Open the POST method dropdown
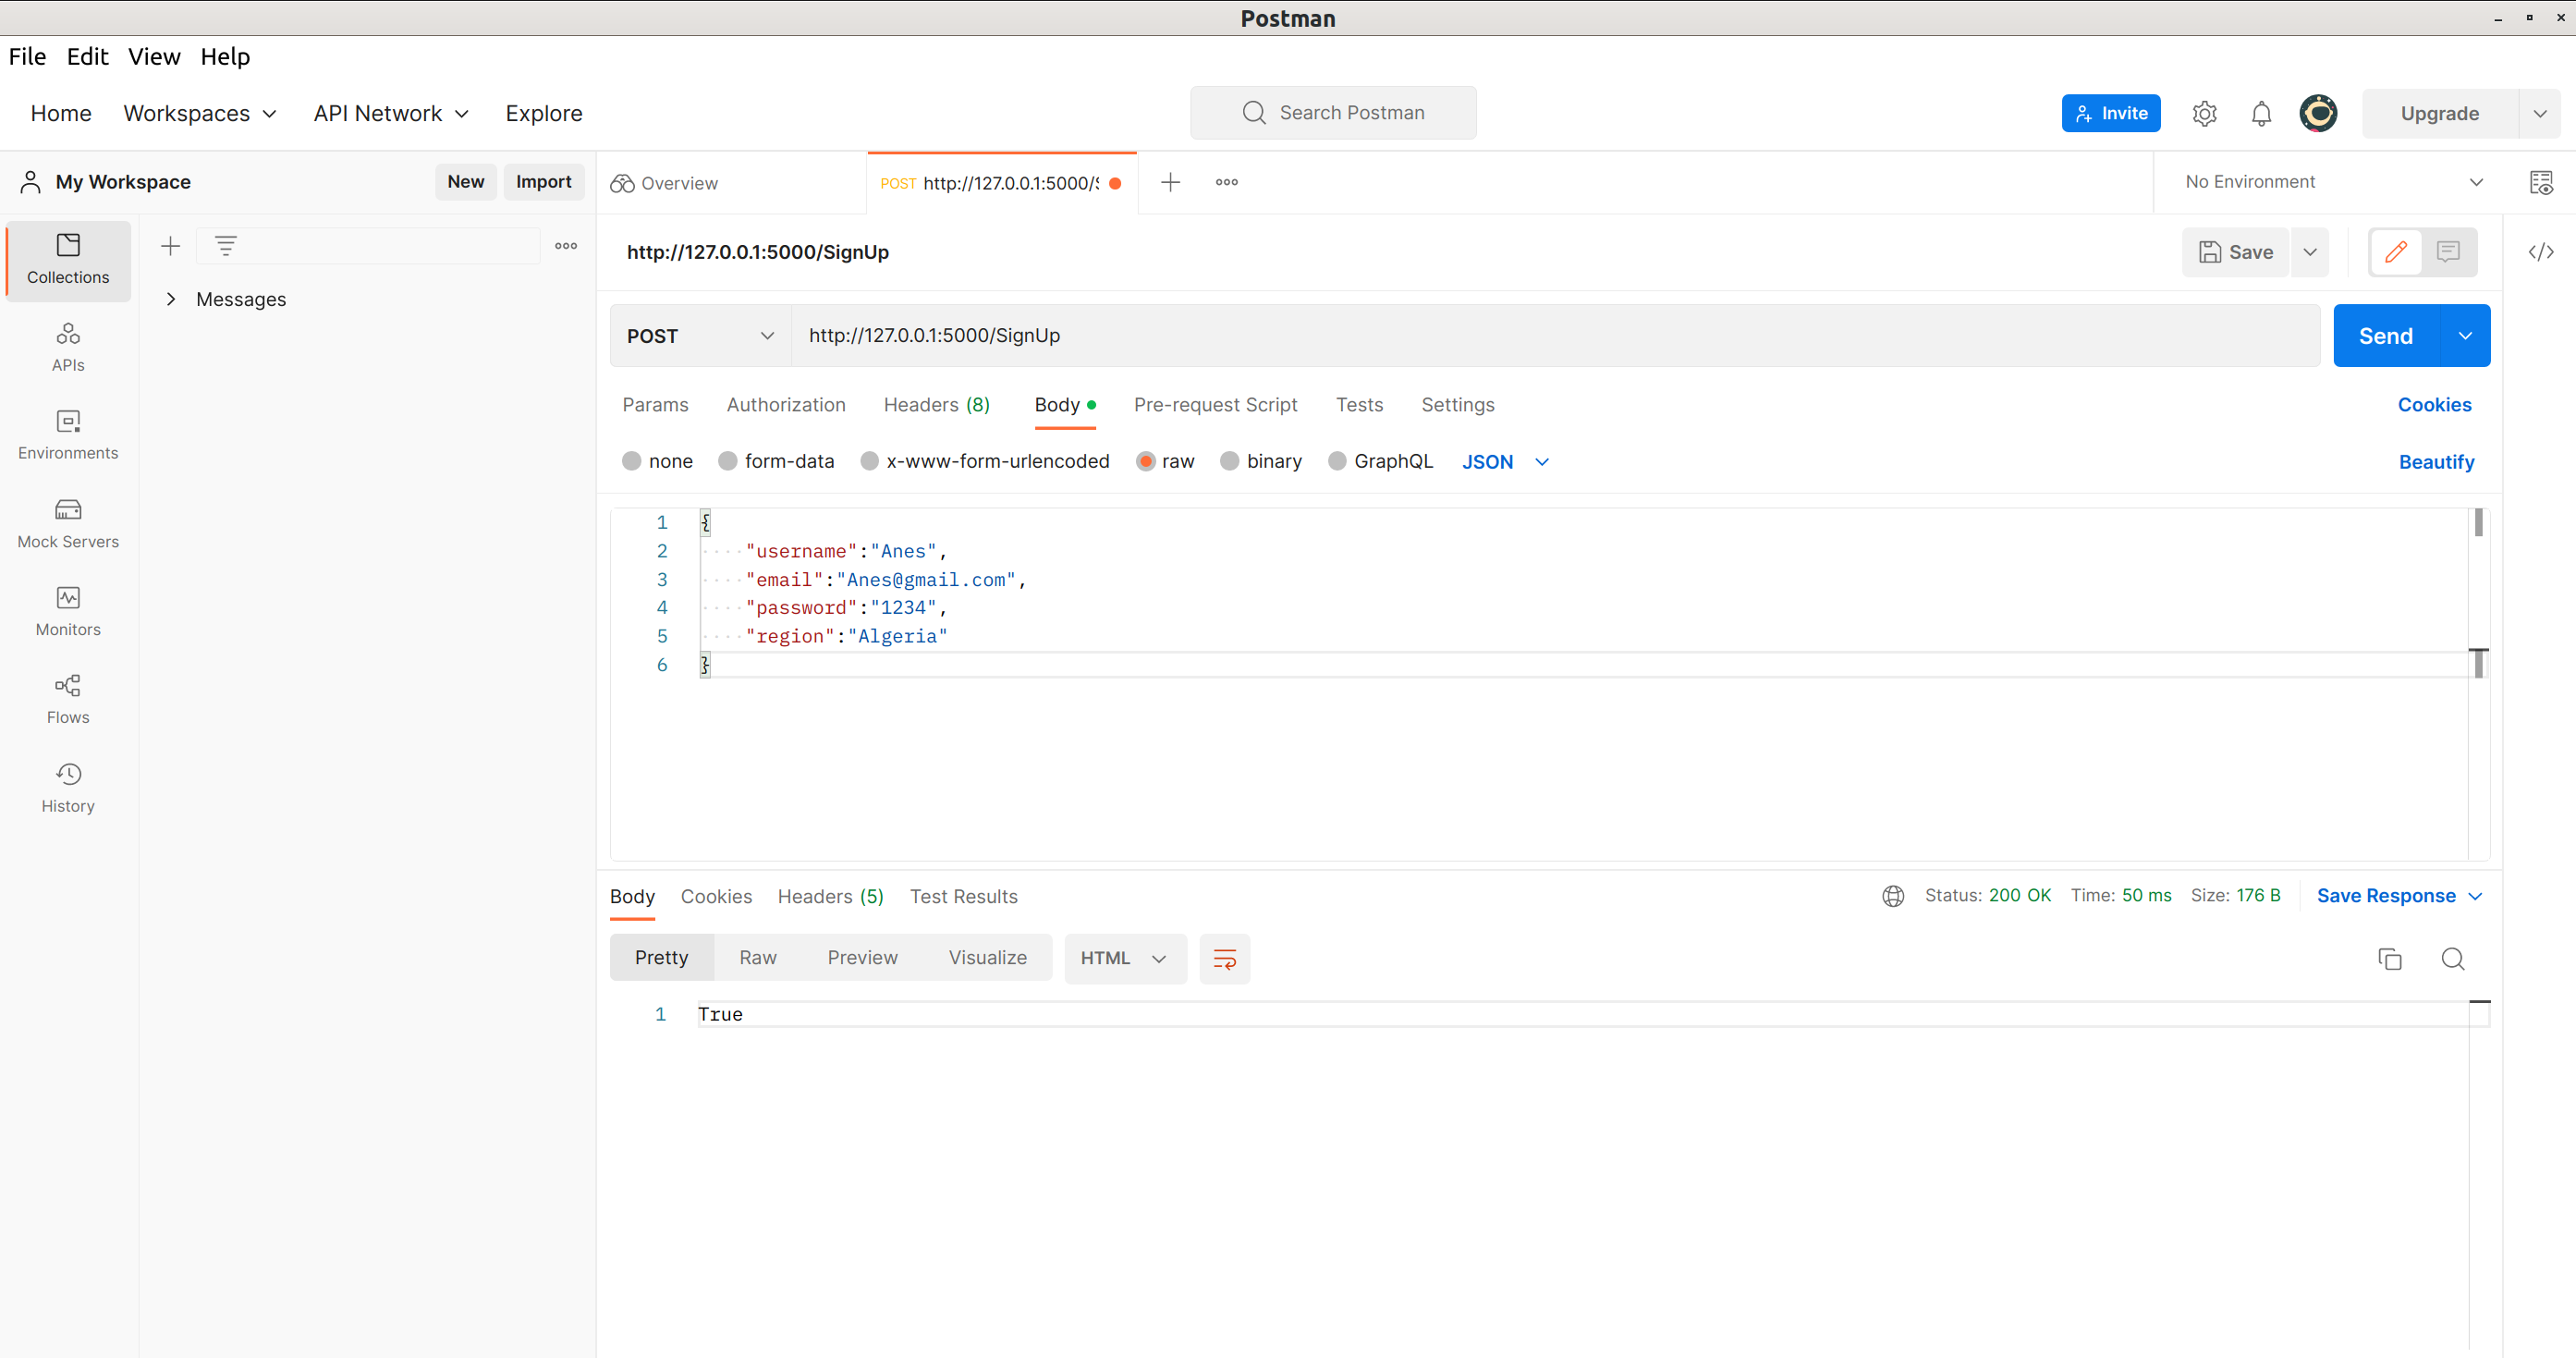 click(700, 336)
